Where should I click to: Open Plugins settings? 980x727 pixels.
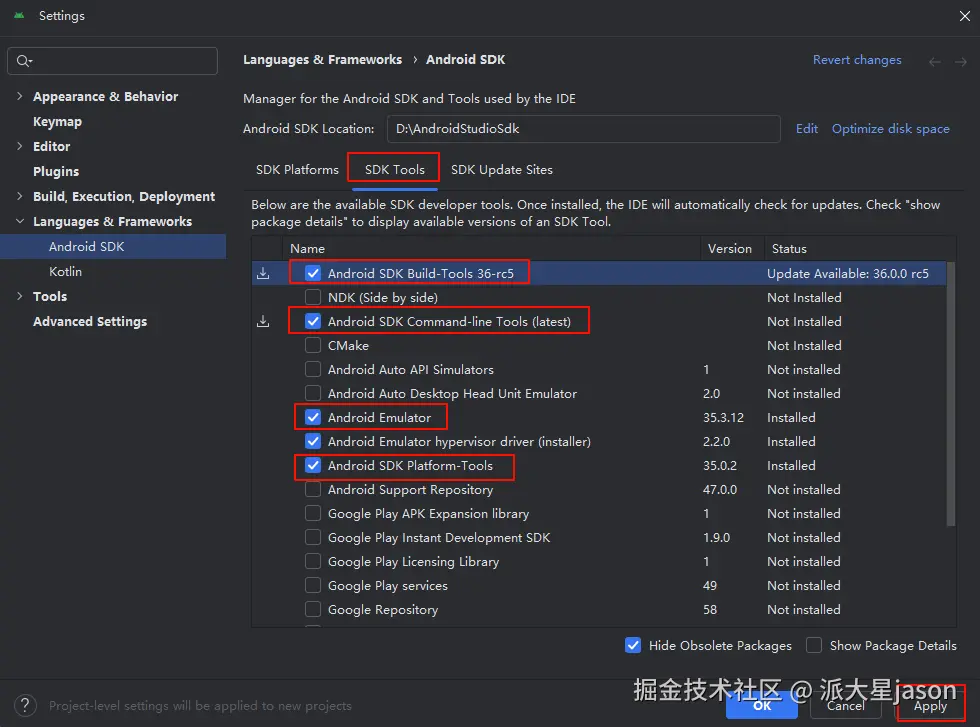point(56,171)
